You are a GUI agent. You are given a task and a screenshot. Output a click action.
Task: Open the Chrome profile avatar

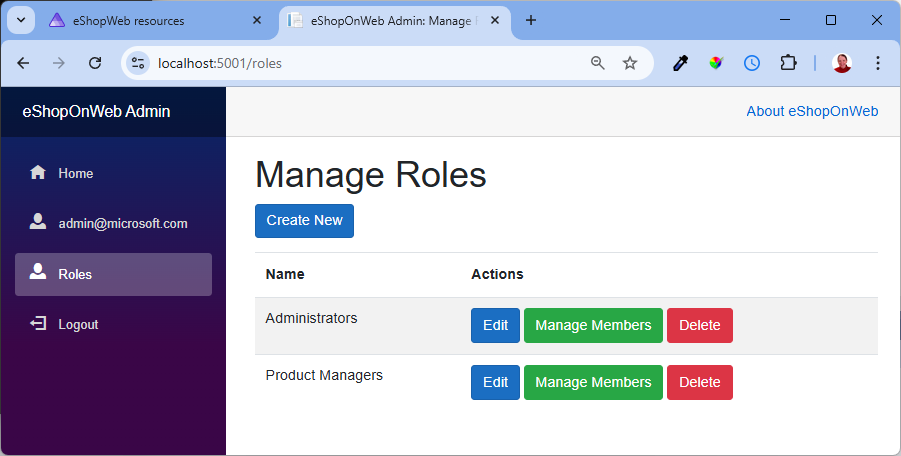pyautogui.click(x=842, y=63)
